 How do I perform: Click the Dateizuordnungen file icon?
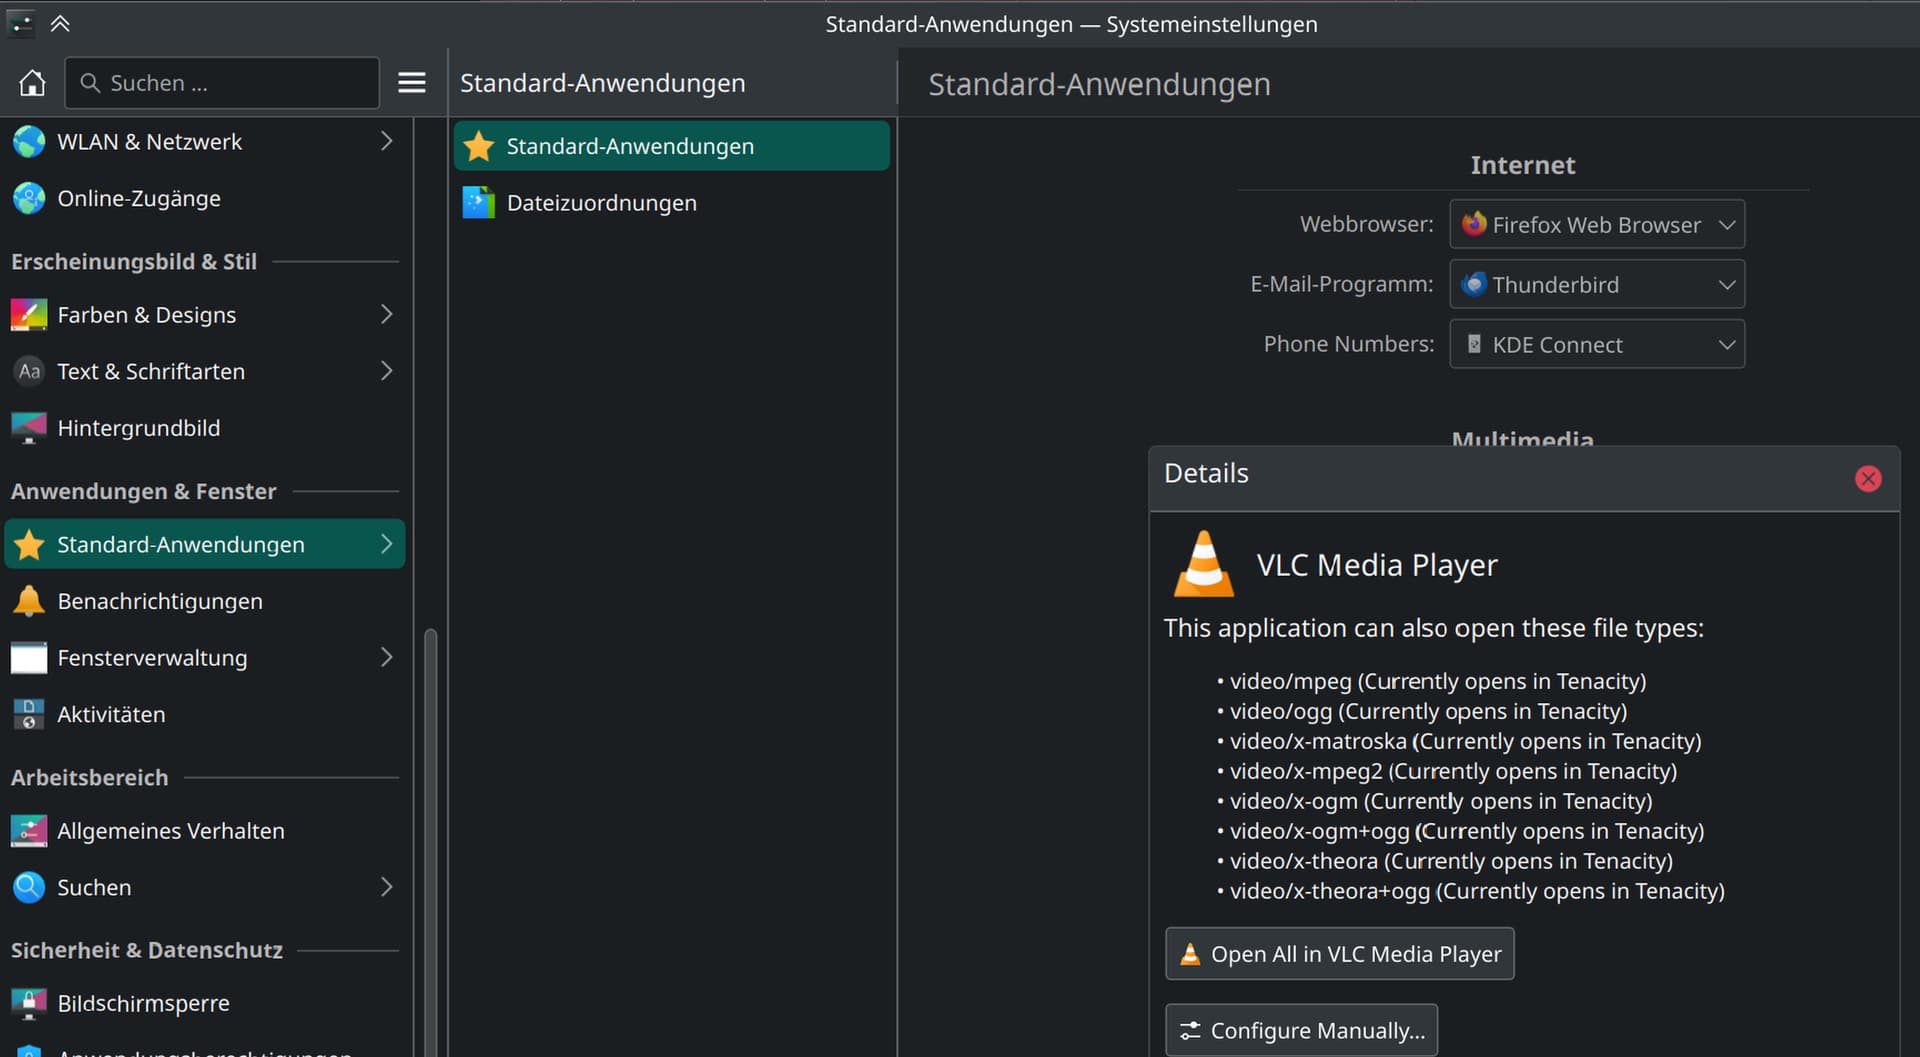point(479,203)
